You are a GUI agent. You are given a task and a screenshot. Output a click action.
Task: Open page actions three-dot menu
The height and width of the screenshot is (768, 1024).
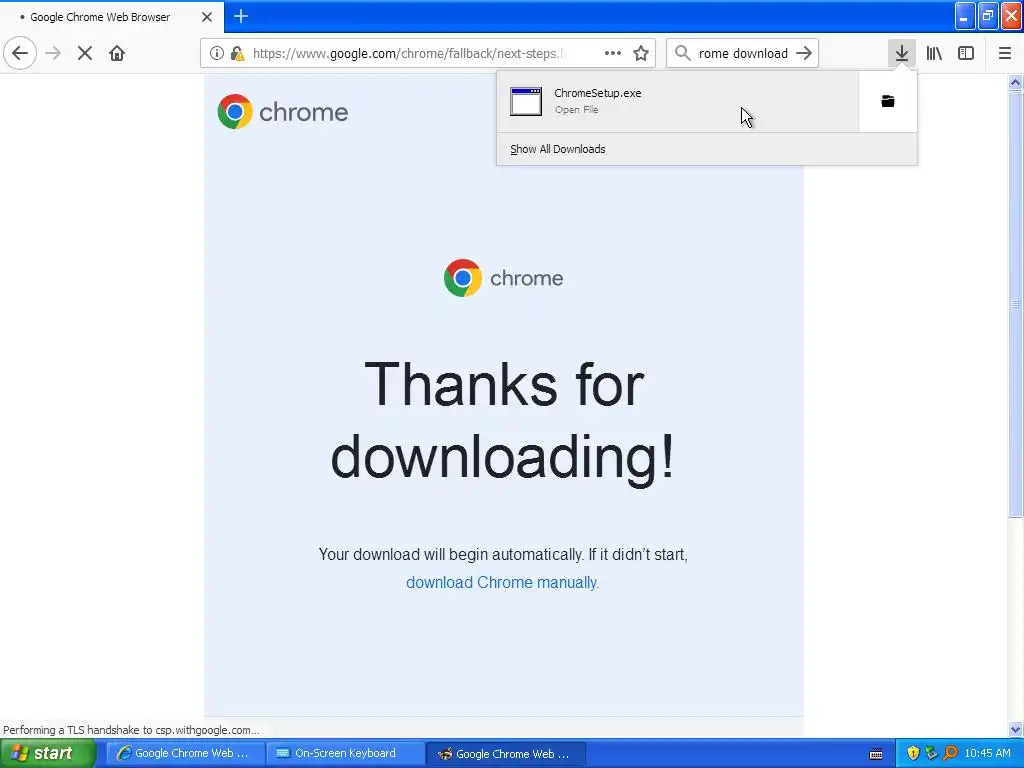click(x=613, y=53)
